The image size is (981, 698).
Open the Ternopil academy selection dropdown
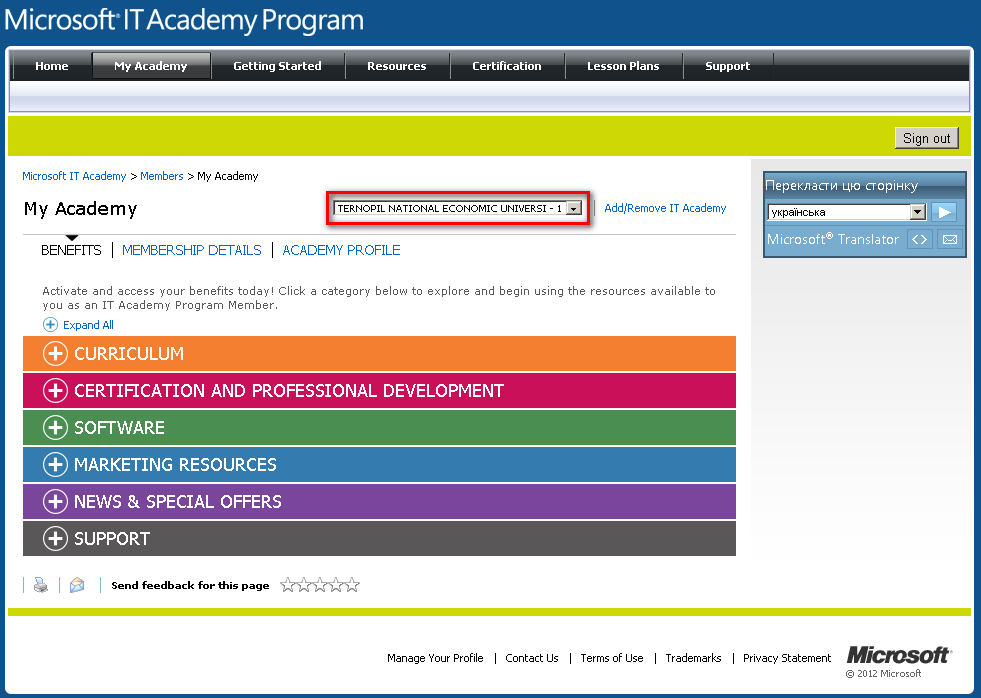click(x=458, y=208)
